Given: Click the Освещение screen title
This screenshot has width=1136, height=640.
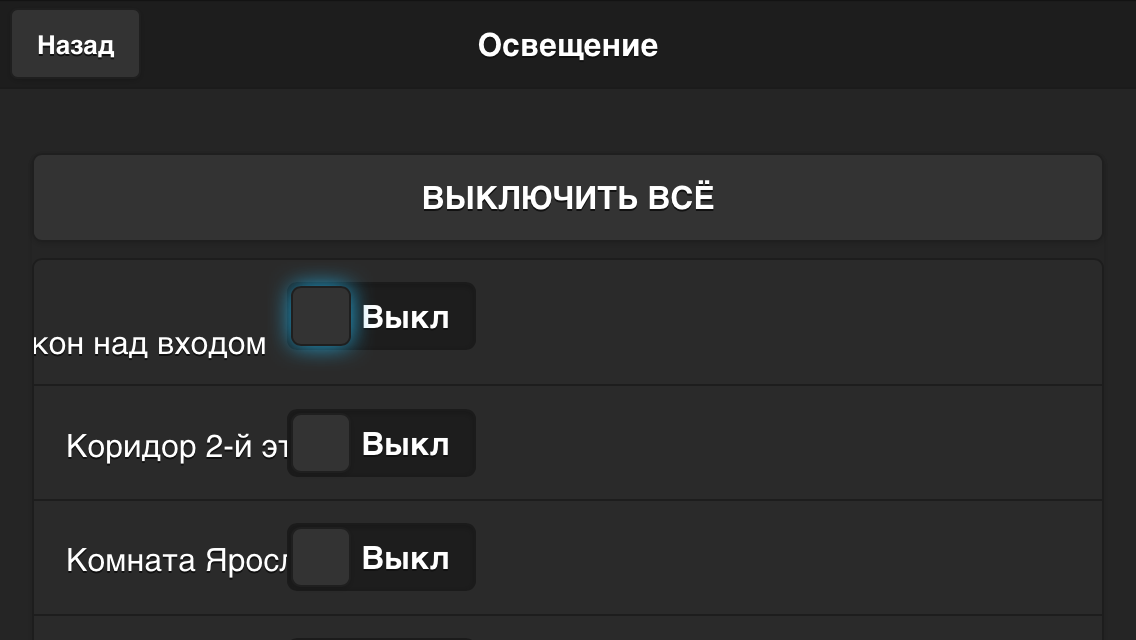Looking at the screenshot, I should [568, 45].
